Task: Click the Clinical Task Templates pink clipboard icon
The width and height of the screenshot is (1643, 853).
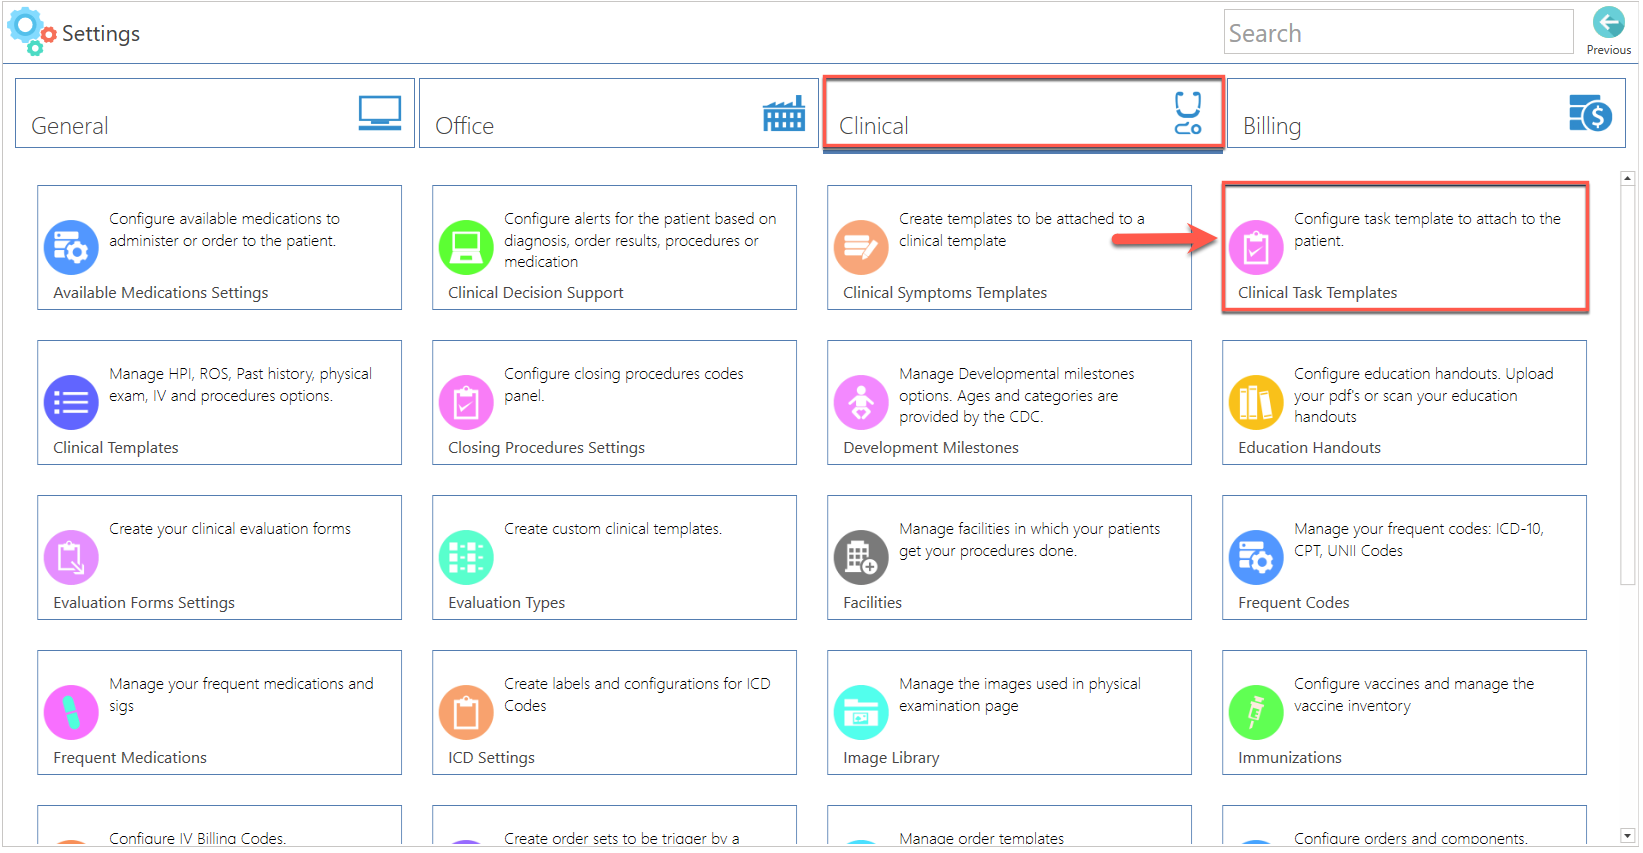Action: click(1256, 247)
